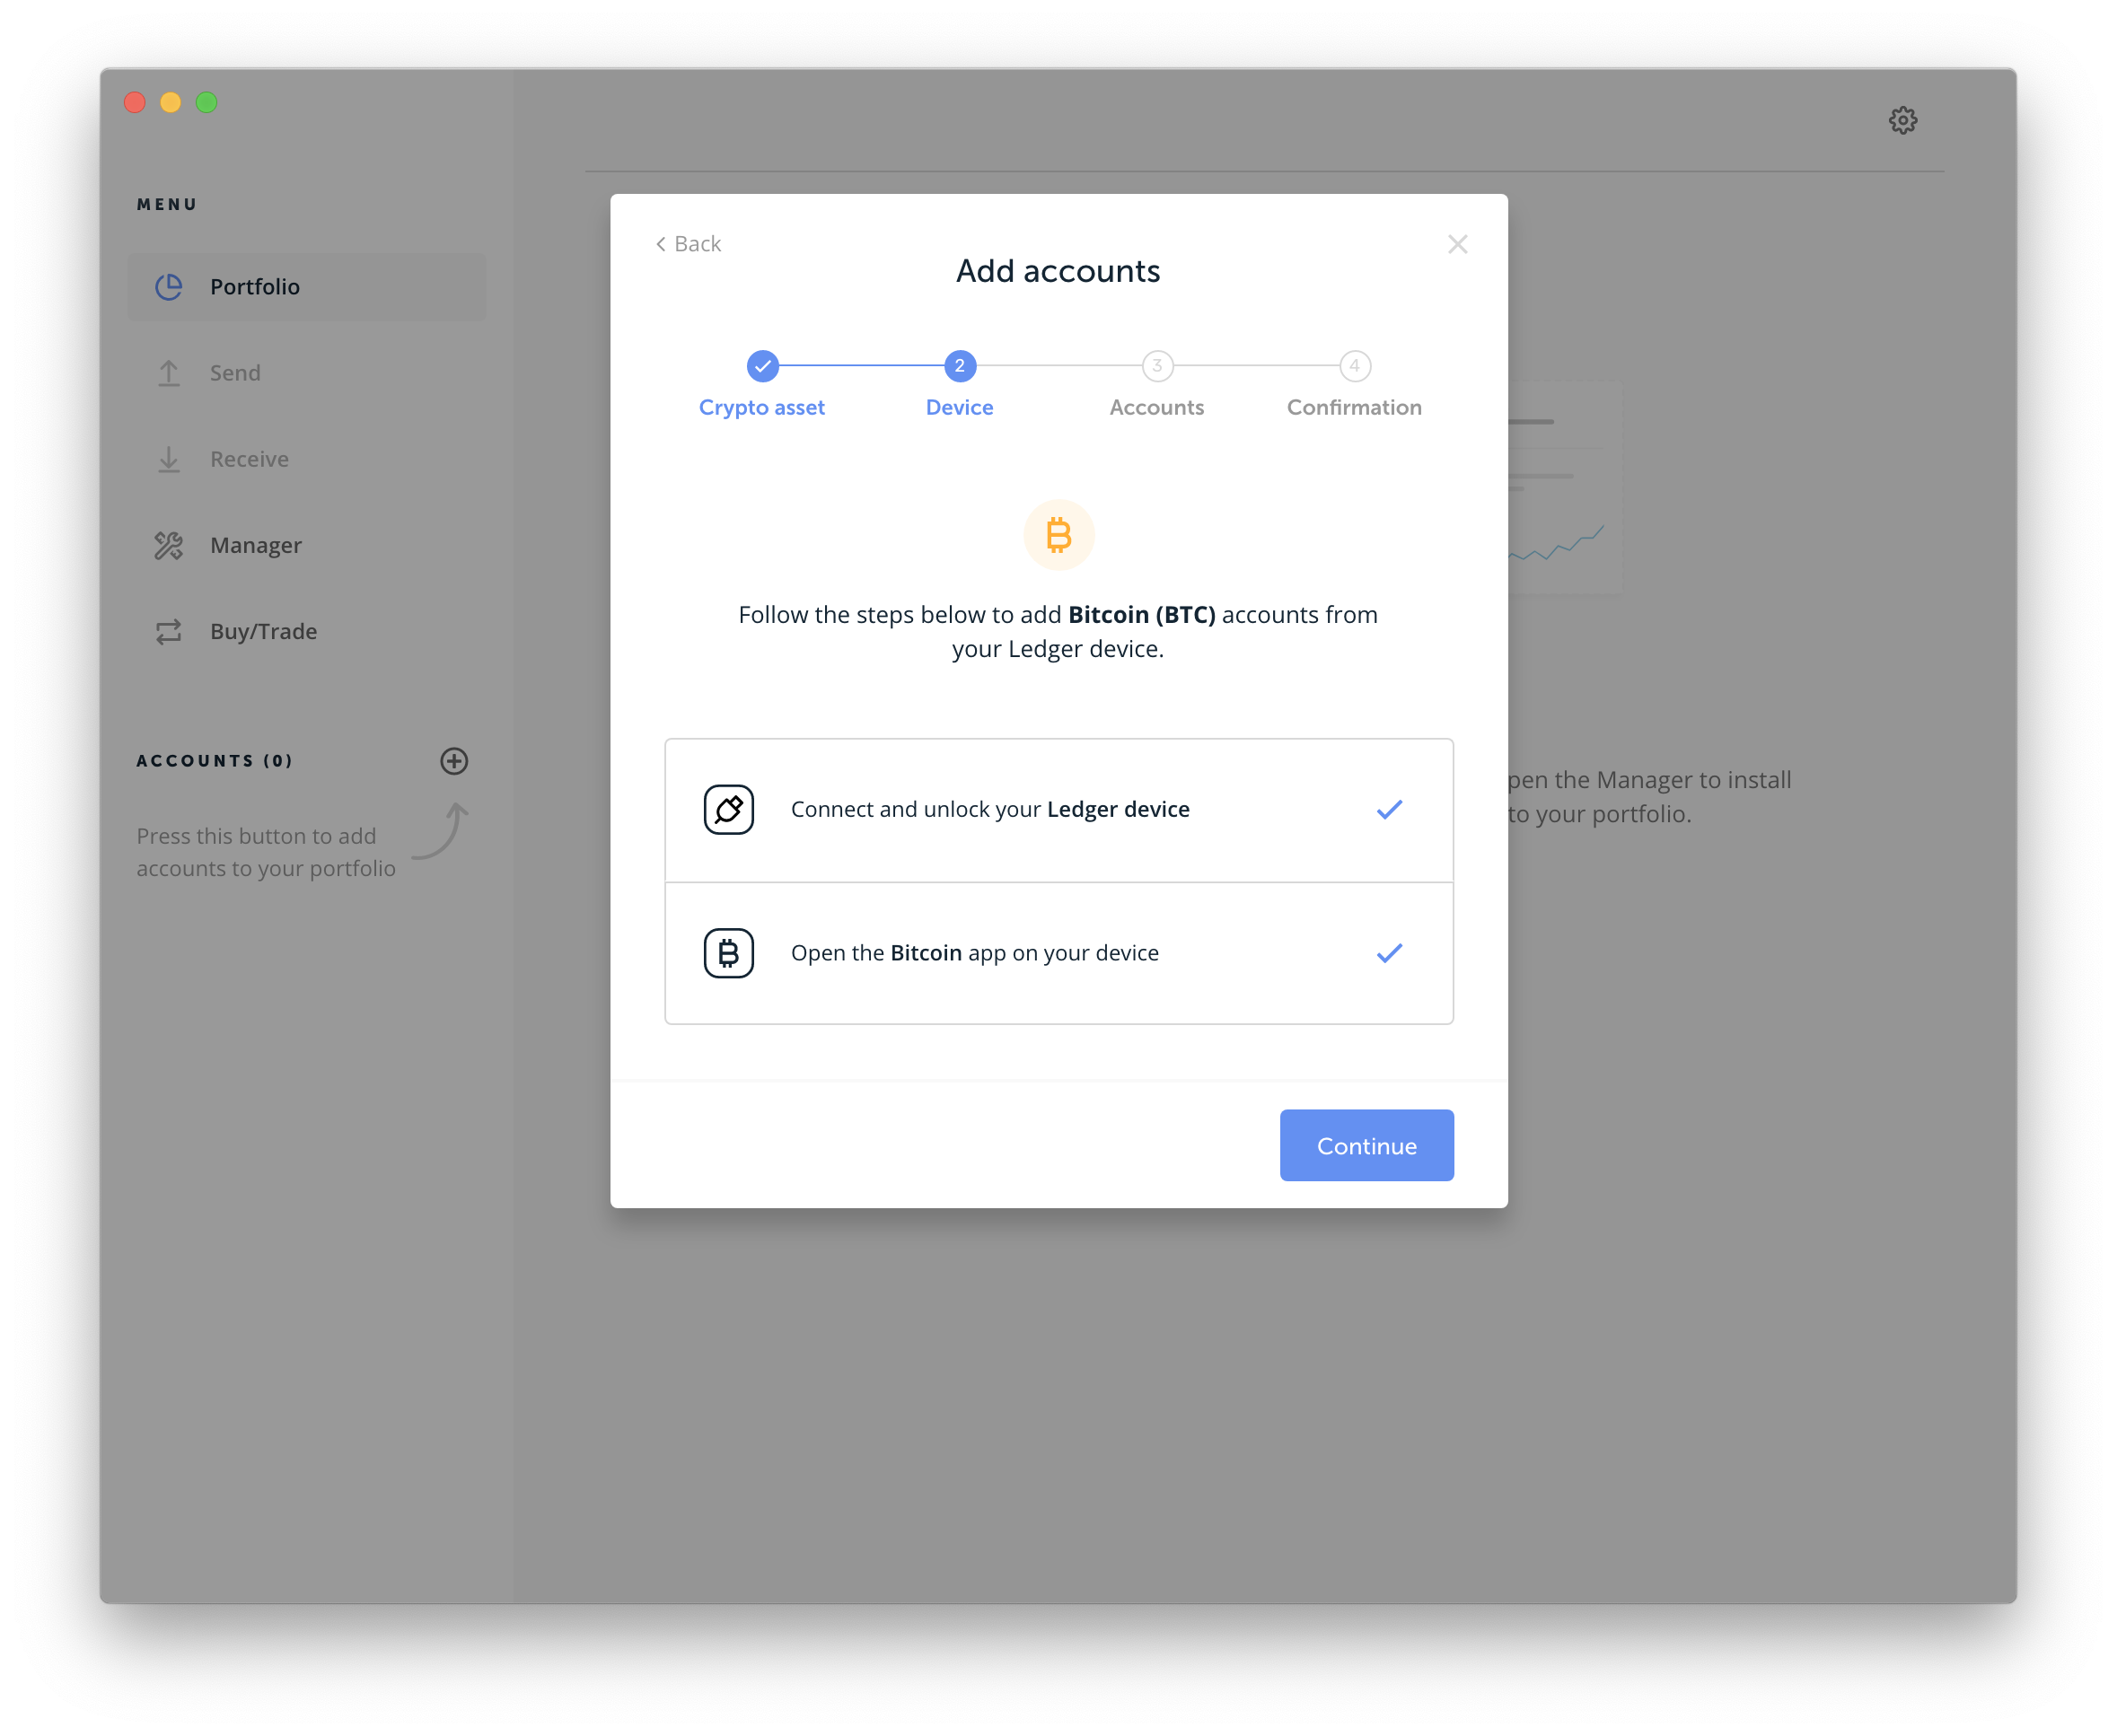Select step 3 Accounts in the stepper
Screen dimensions: 2117x1736
tap(1156, 366)
